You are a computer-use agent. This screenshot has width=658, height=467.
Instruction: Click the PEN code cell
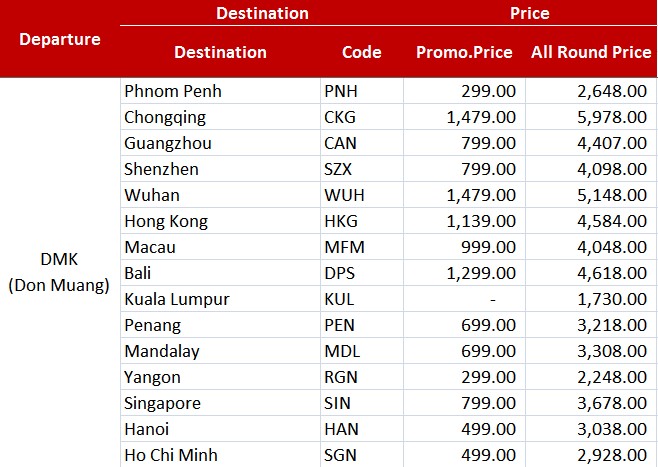coord(362,325)
